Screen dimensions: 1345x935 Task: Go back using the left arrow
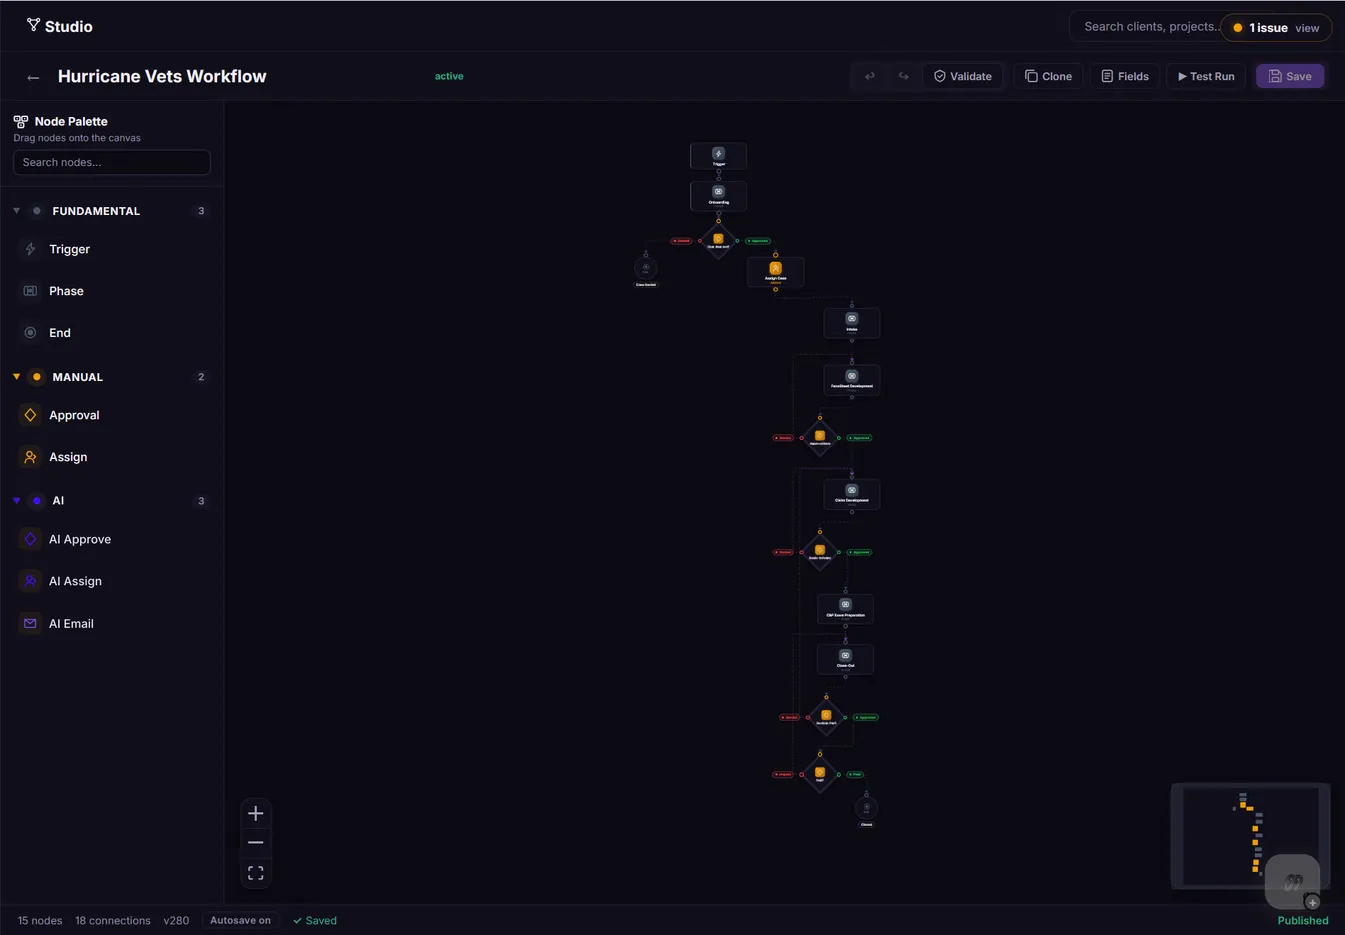tap(33, 77)
